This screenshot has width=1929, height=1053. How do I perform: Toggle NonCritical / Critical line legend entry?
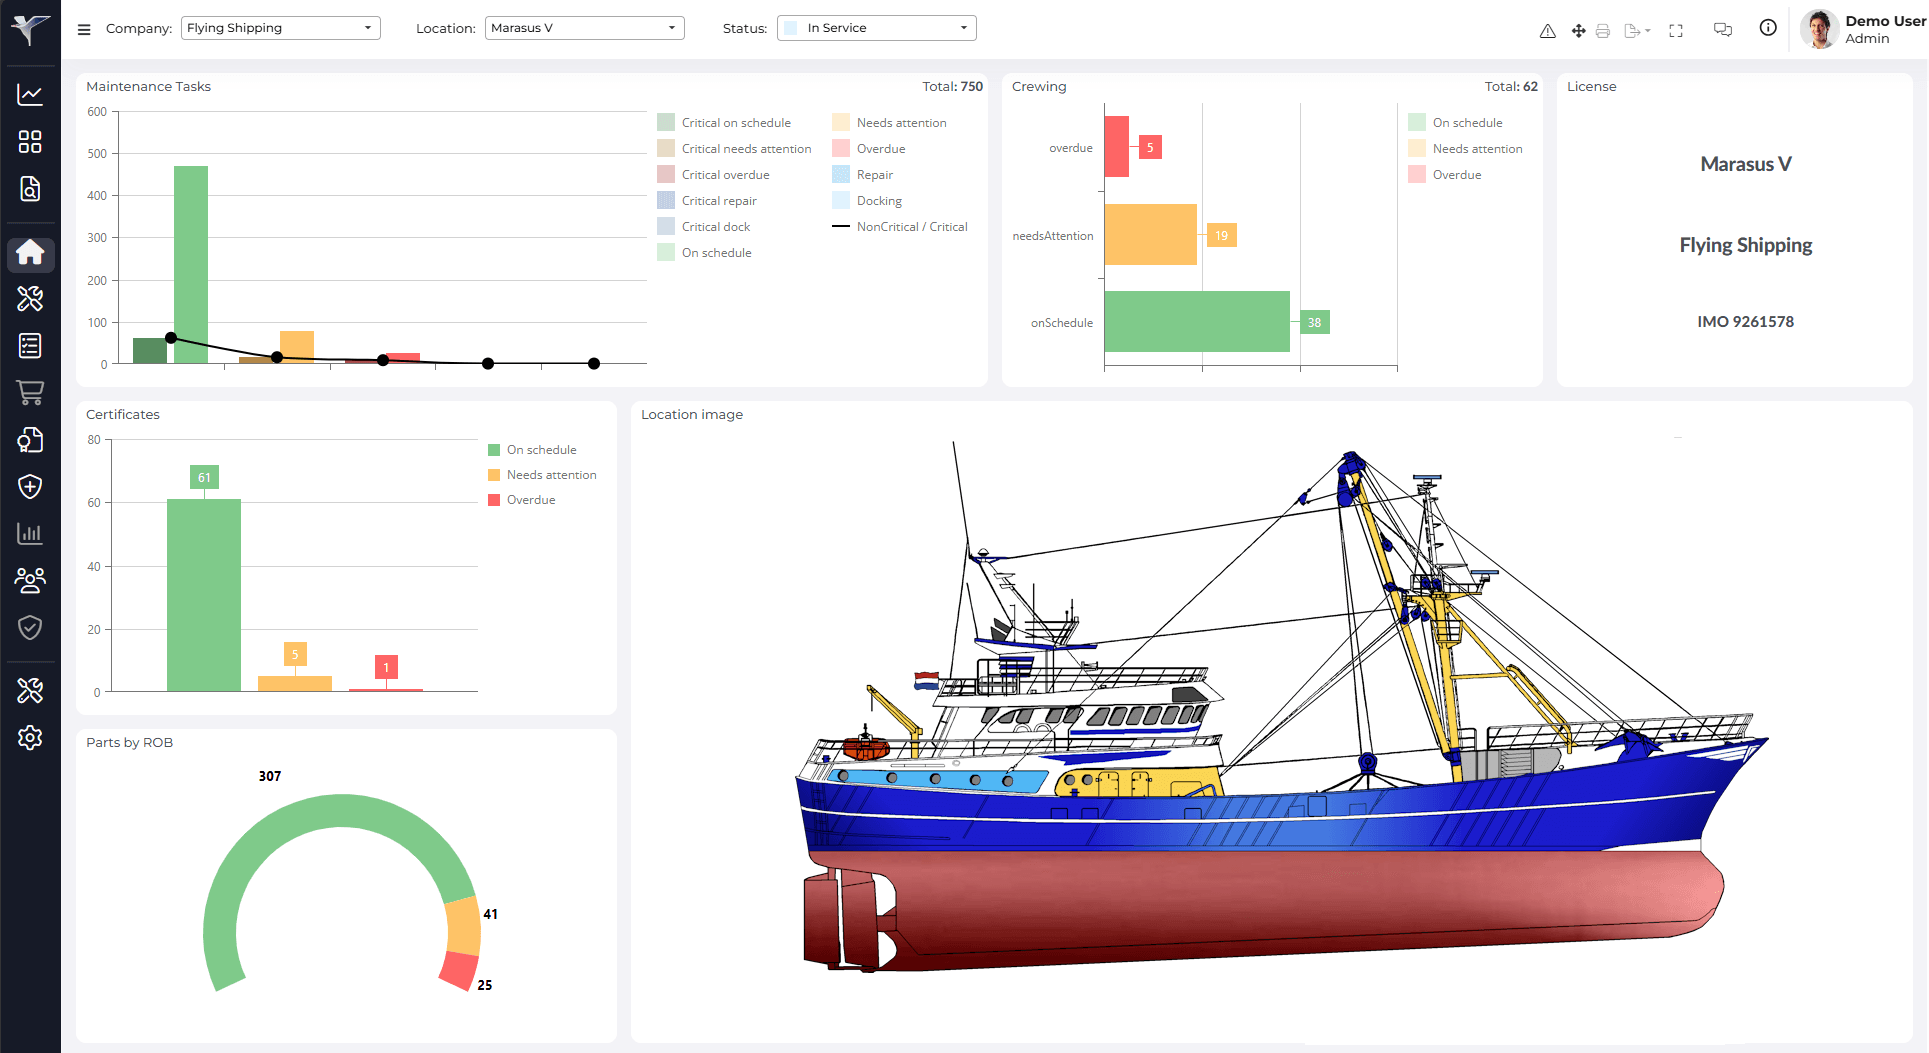(x=900, y=227)
